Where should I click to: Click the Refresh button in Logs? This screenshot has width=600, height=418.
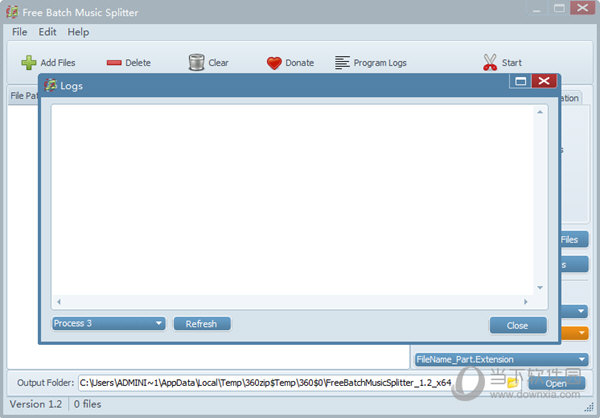[x=202, y=323]
